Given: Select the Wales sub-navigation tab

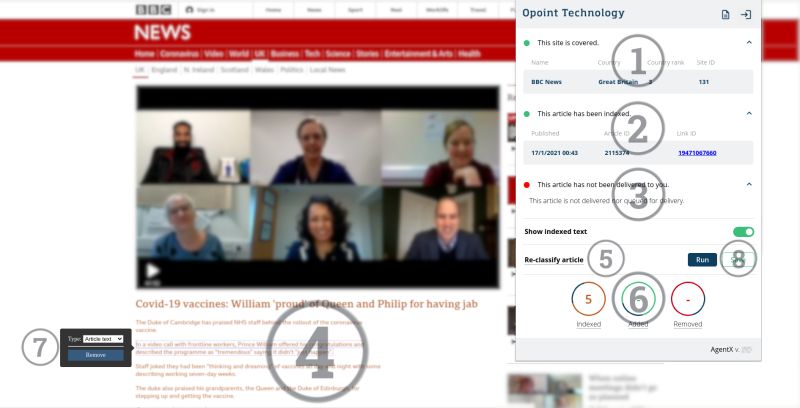Looking at the screenshot, I should [264, 69].
